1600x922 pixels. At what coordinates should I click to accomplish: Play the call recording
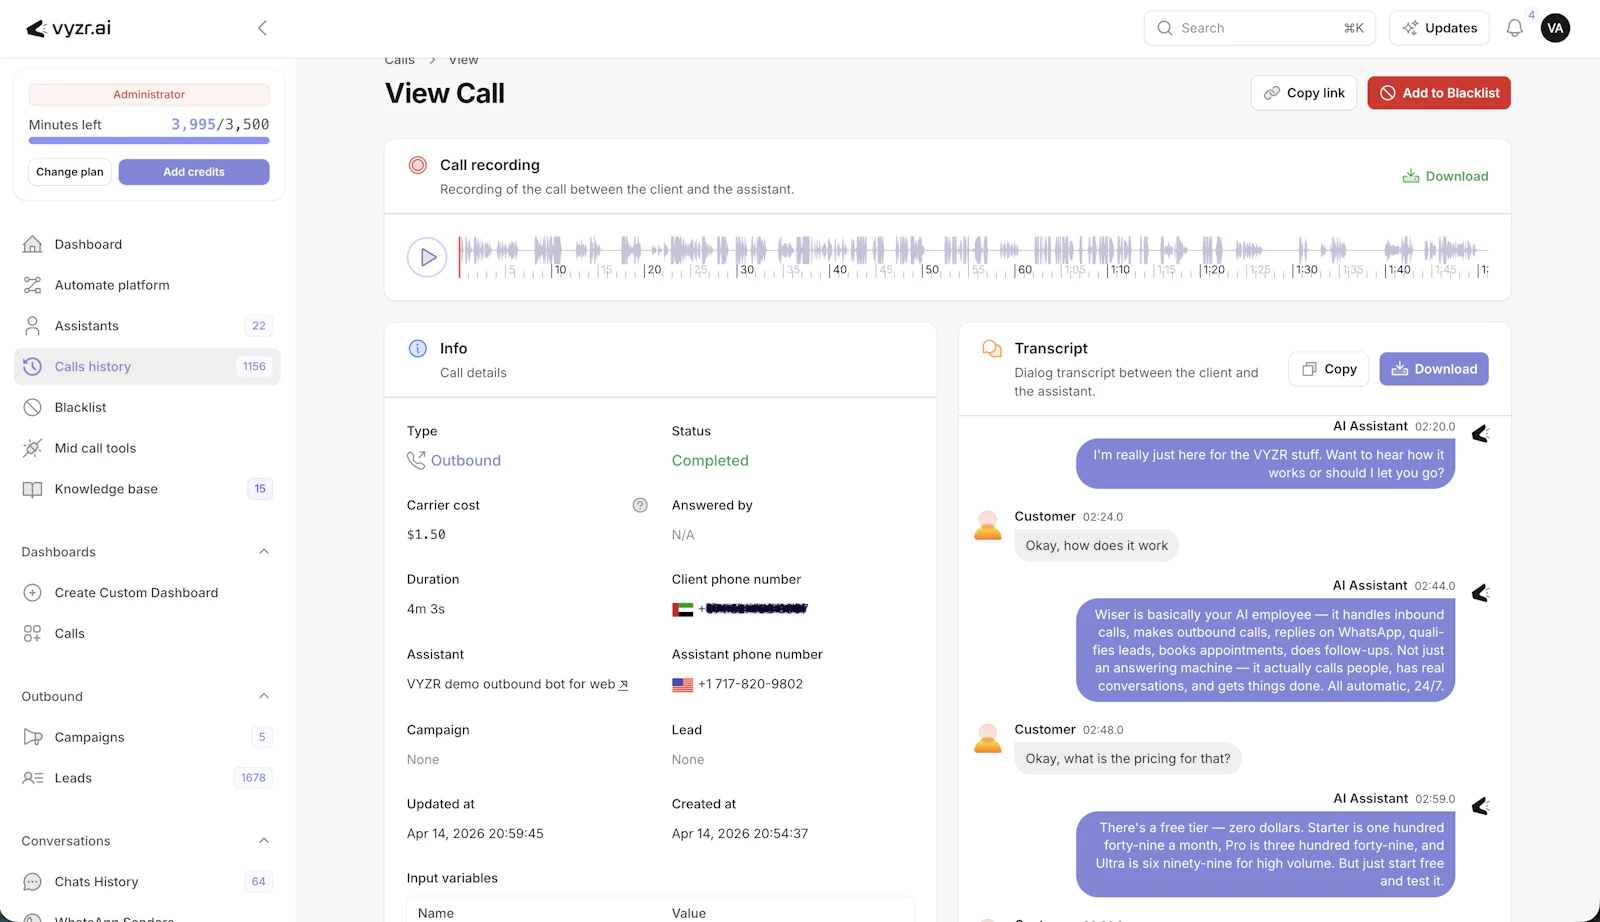click(427, 257)
